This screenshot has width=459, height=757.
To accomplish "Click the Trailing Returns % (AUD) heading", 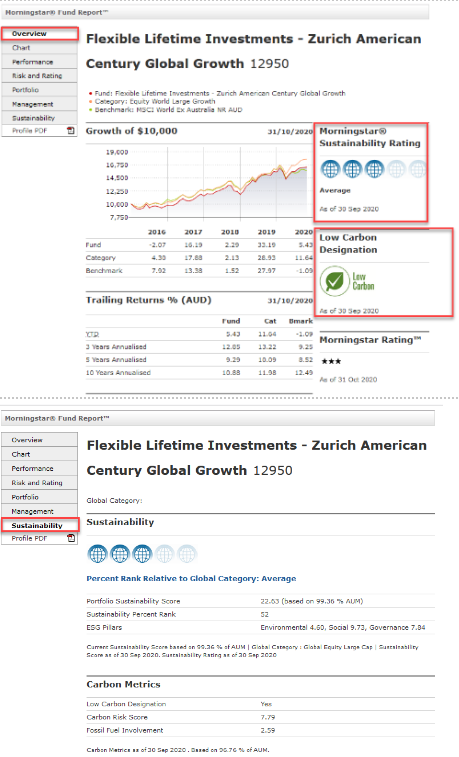I will 149,300.
